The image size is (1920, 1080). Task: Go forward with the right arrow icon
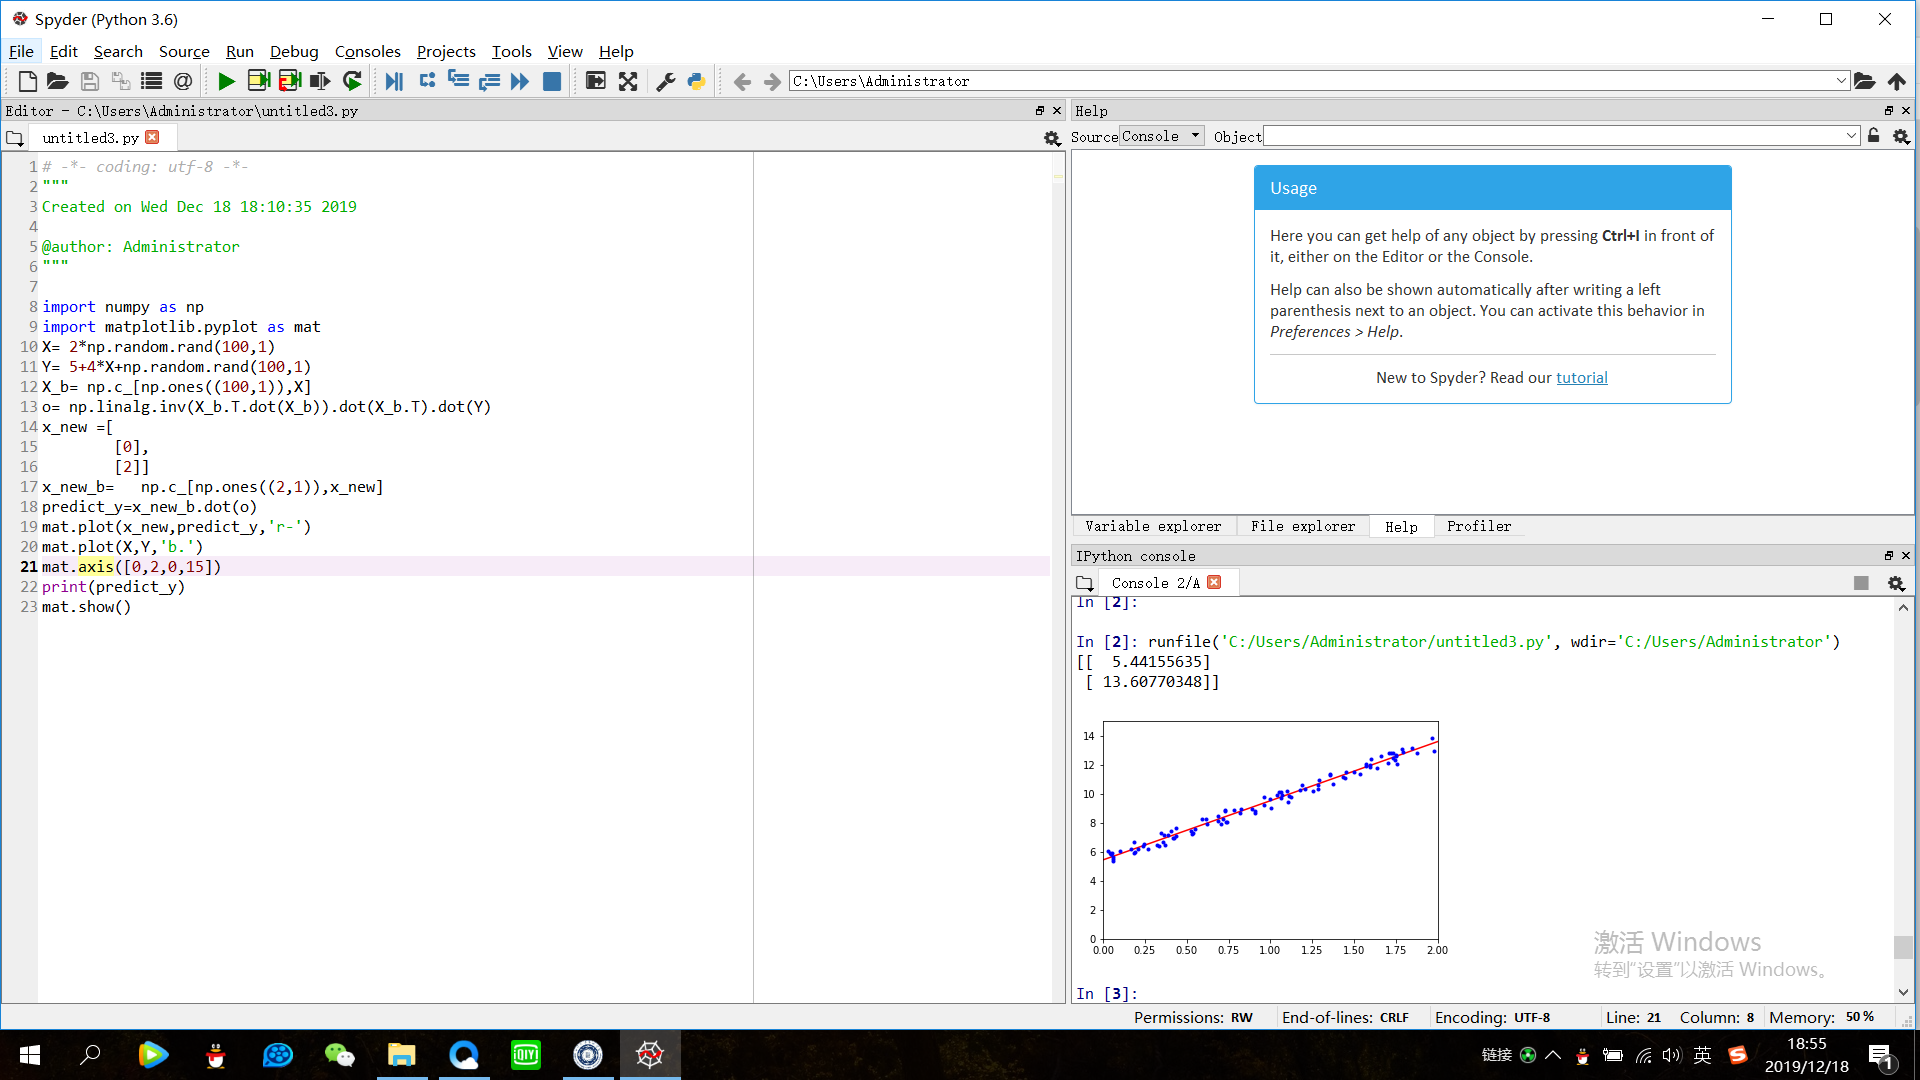click(772, 82)
